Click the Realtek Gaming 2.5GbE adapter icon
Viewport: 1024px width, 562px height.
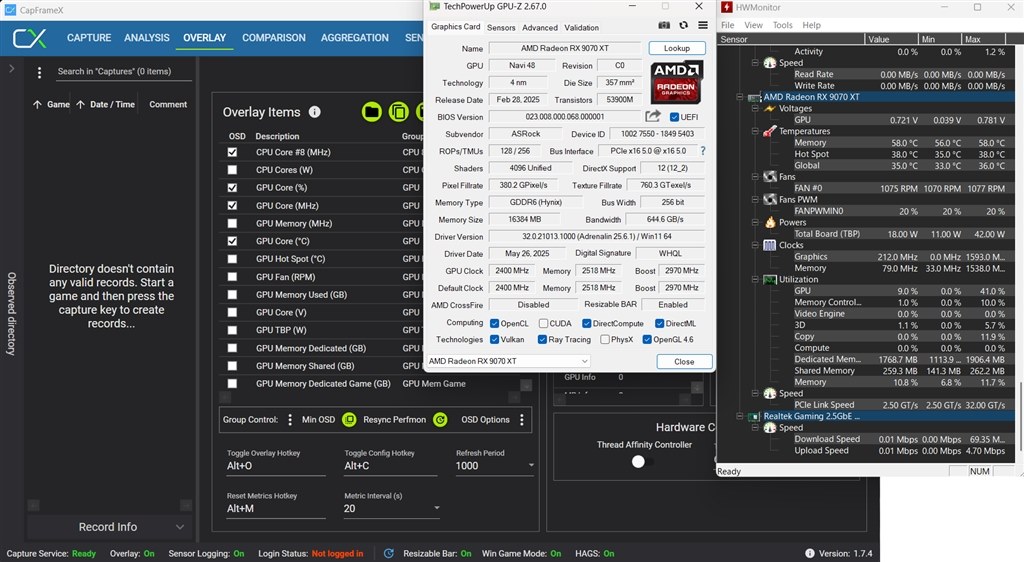point(754,416)
